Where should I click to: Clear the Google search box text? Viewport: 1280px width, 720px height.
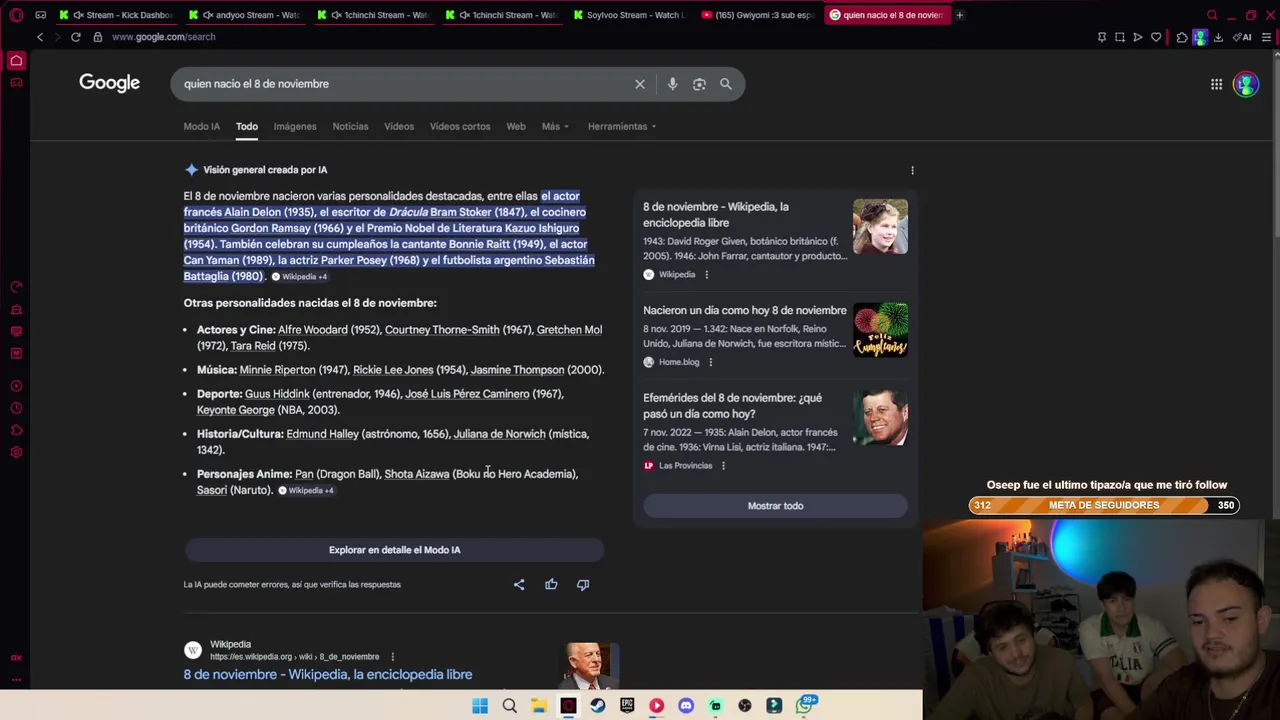pos(640,84)
